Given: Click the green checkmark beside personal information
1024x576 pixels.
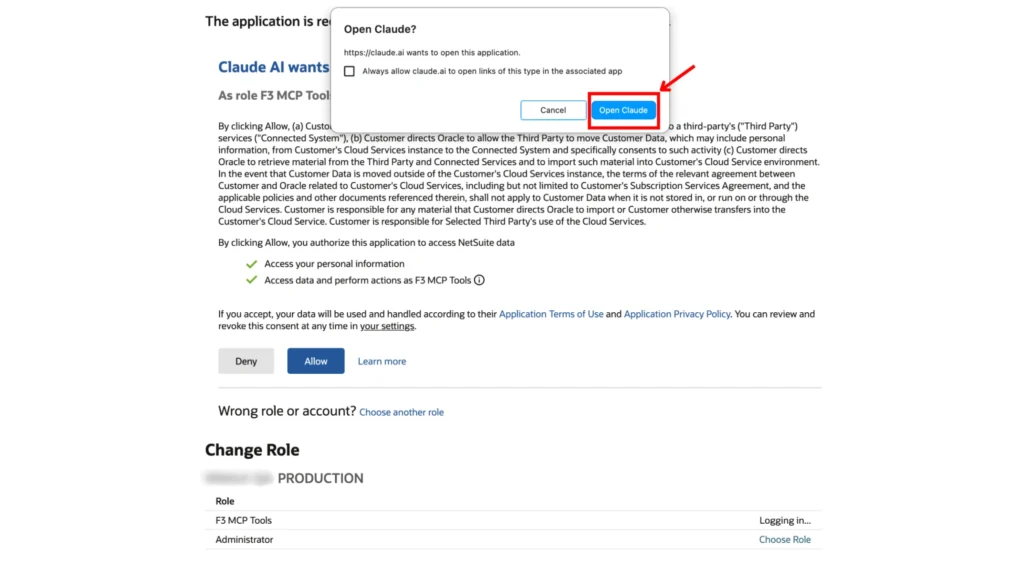Looking at the screenshot, I should 251,264.
